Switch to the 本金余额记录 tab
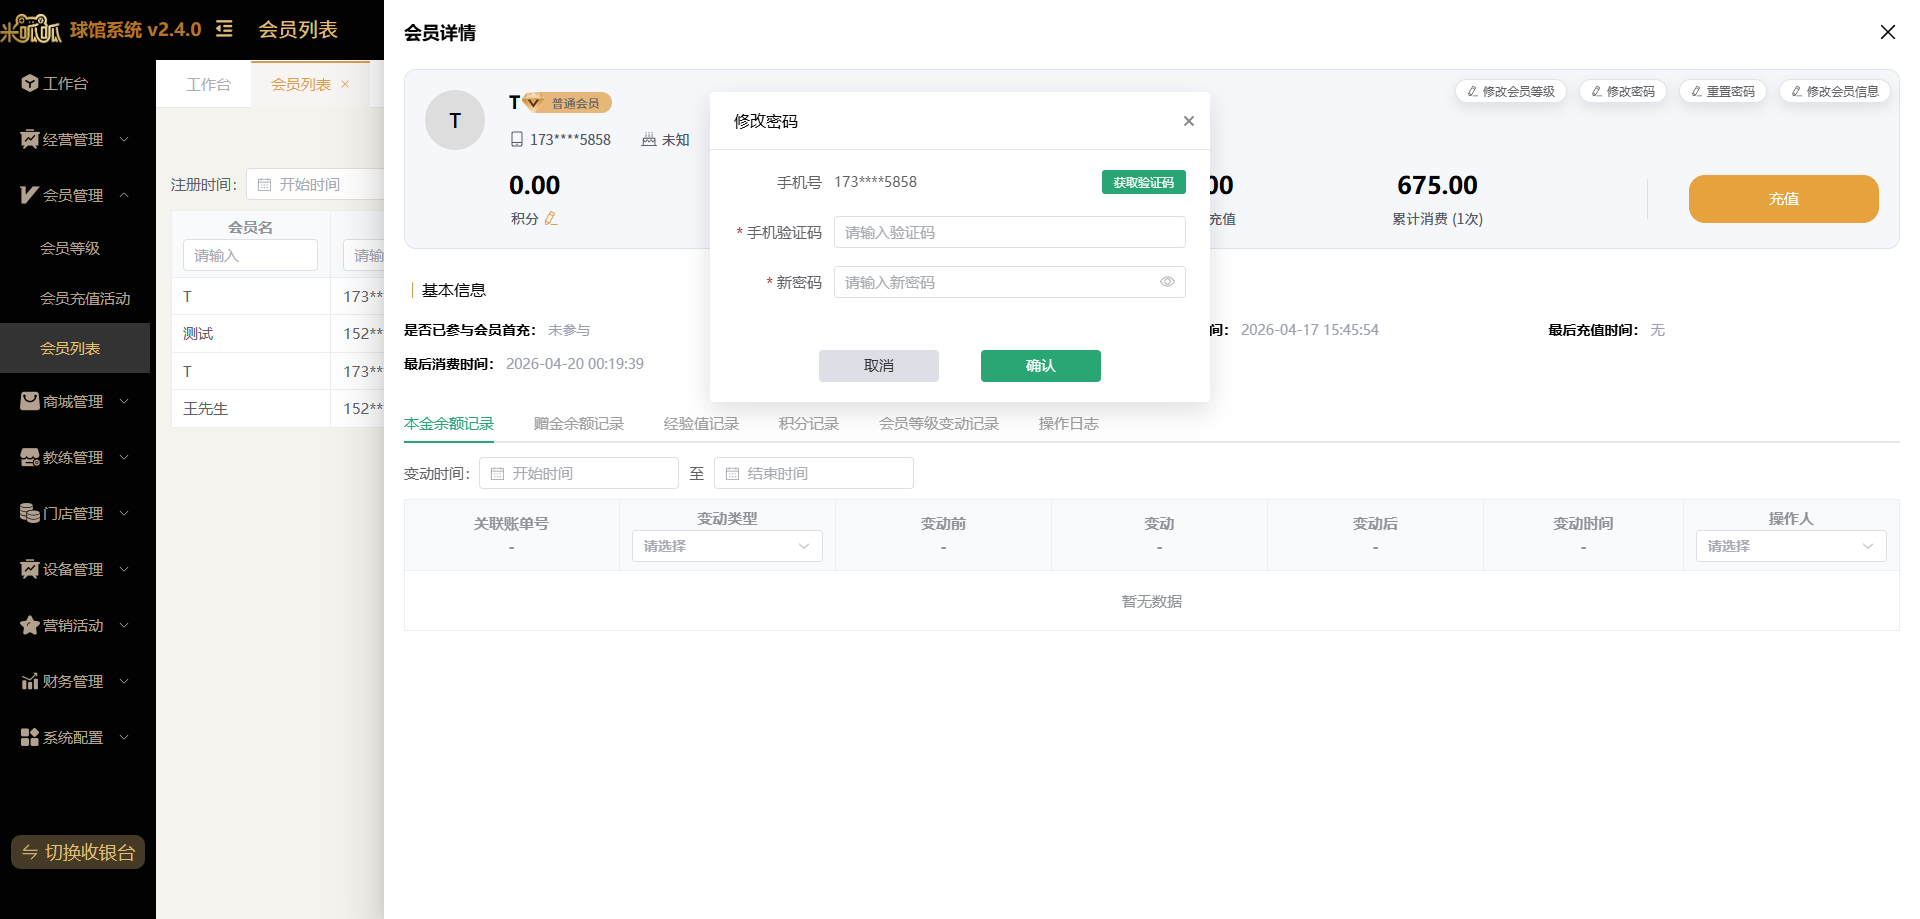 click(x=449, y=424)
